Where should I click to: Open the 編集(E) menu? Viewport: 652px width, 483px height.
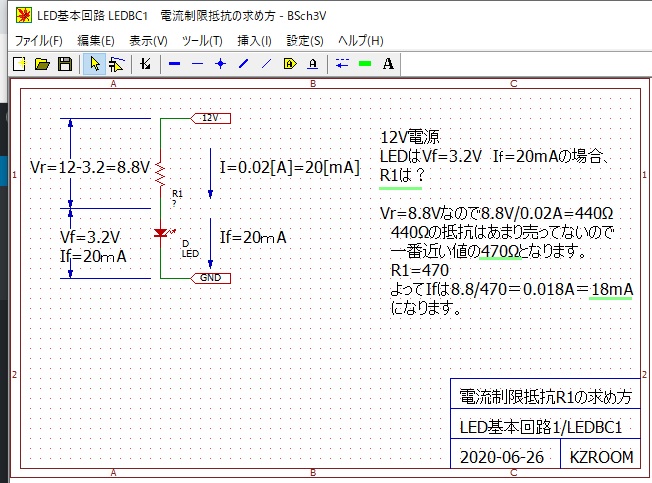[x=96, y=40]
